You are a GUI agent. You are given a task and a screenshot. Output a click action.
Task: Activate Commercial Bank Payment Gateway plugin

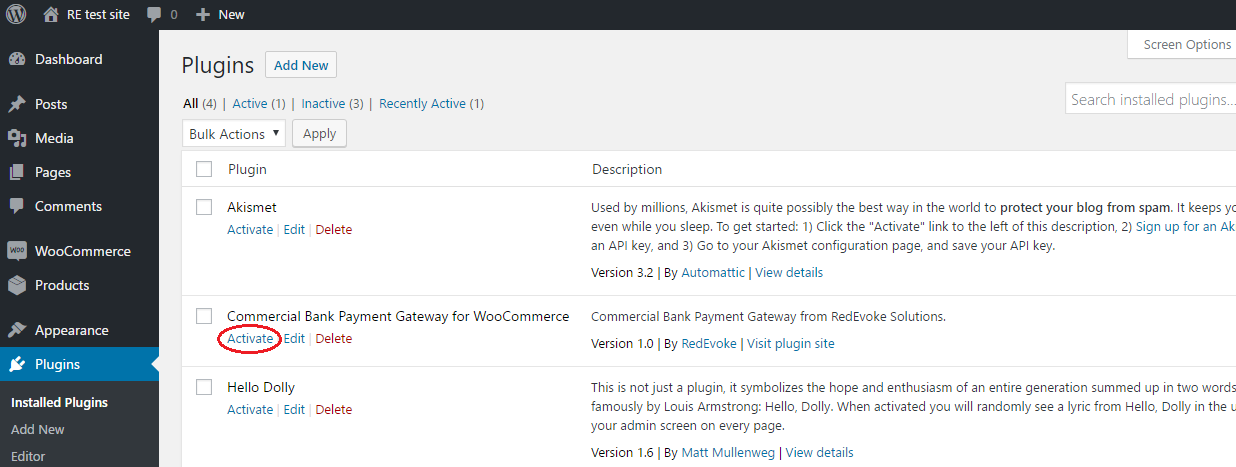tap(250, 338)
